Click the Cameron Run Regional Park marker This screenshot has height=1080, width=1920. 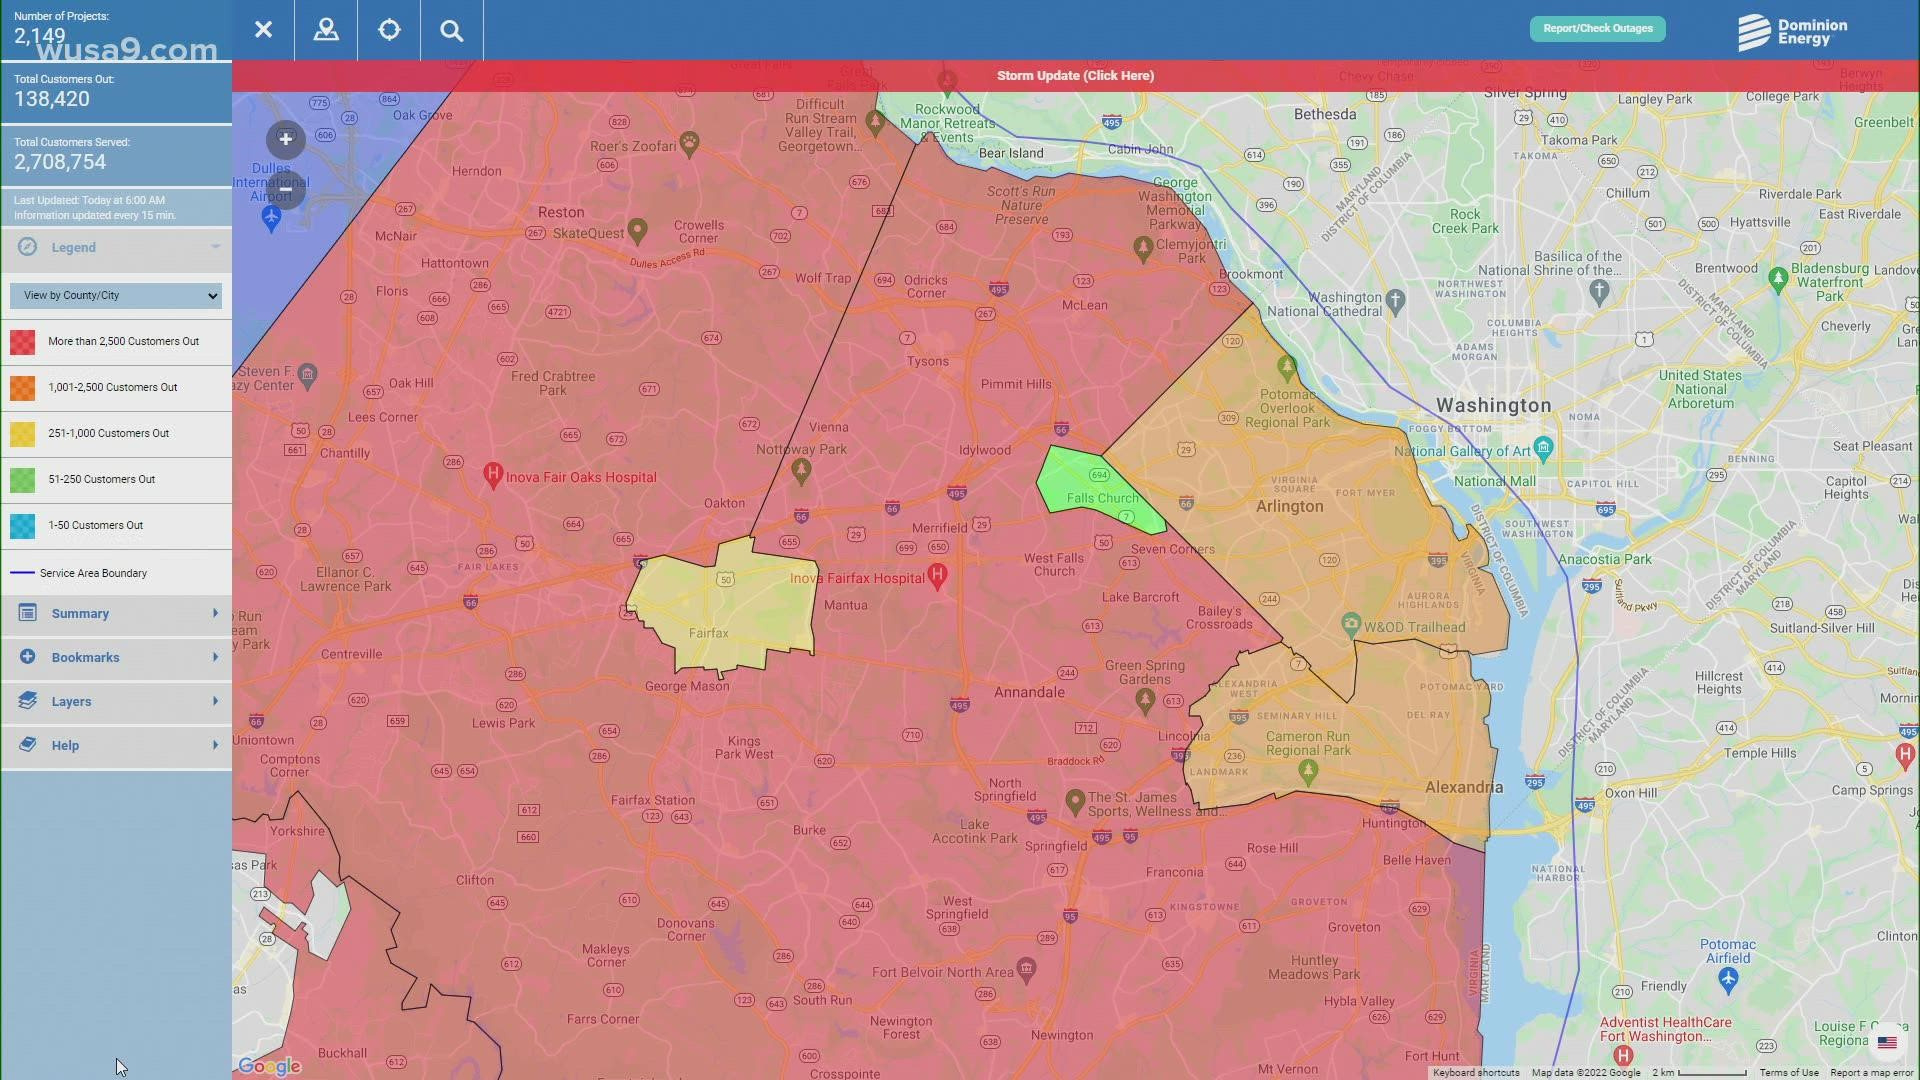pyautogui.click(x=1308, y=772)
